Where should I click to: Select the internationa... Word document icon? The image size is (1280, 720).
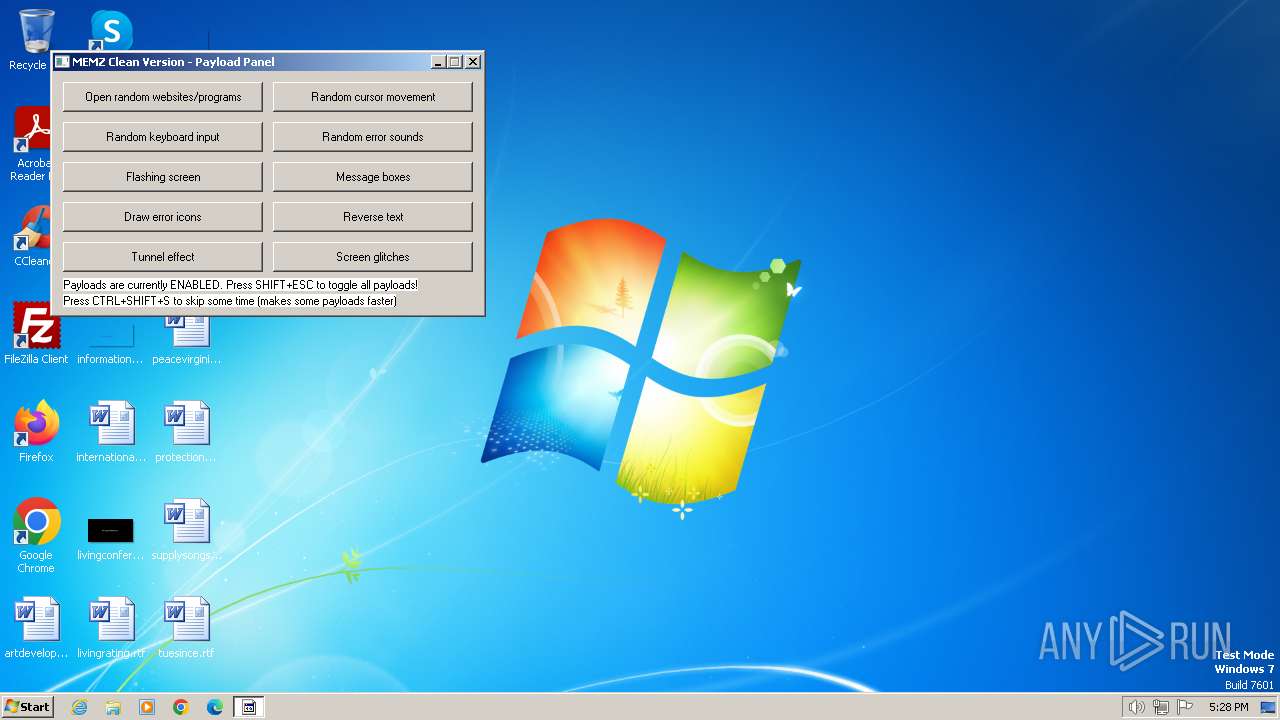(111, 432)
